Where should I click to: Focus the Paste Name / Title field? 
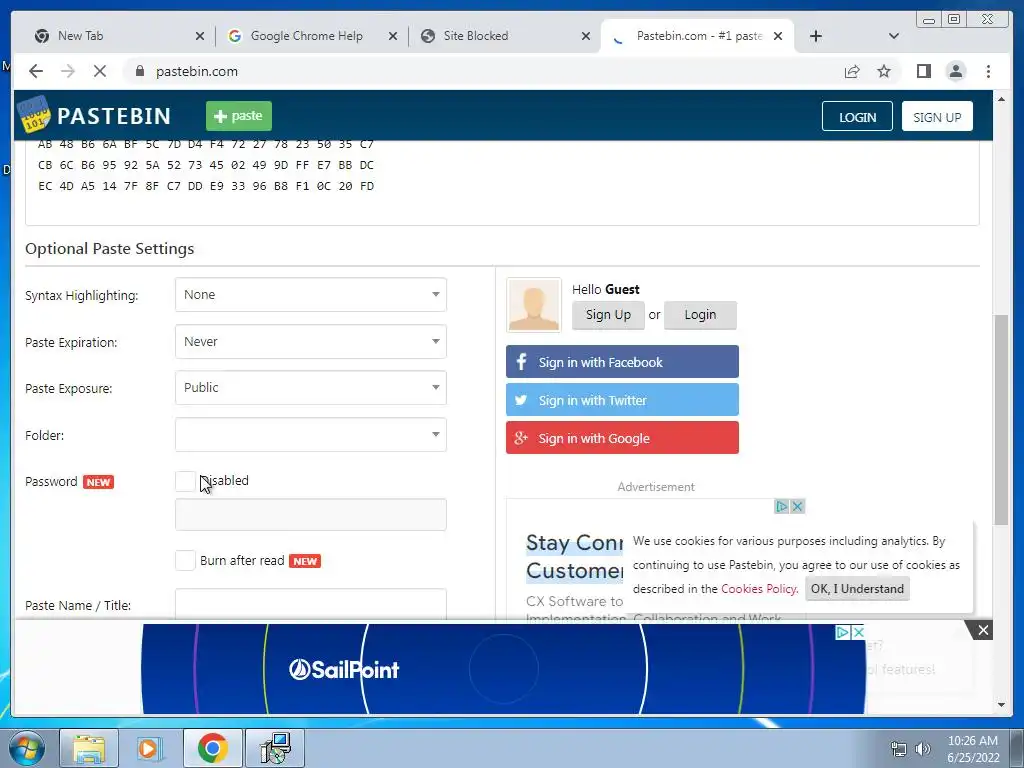[310, 604]
